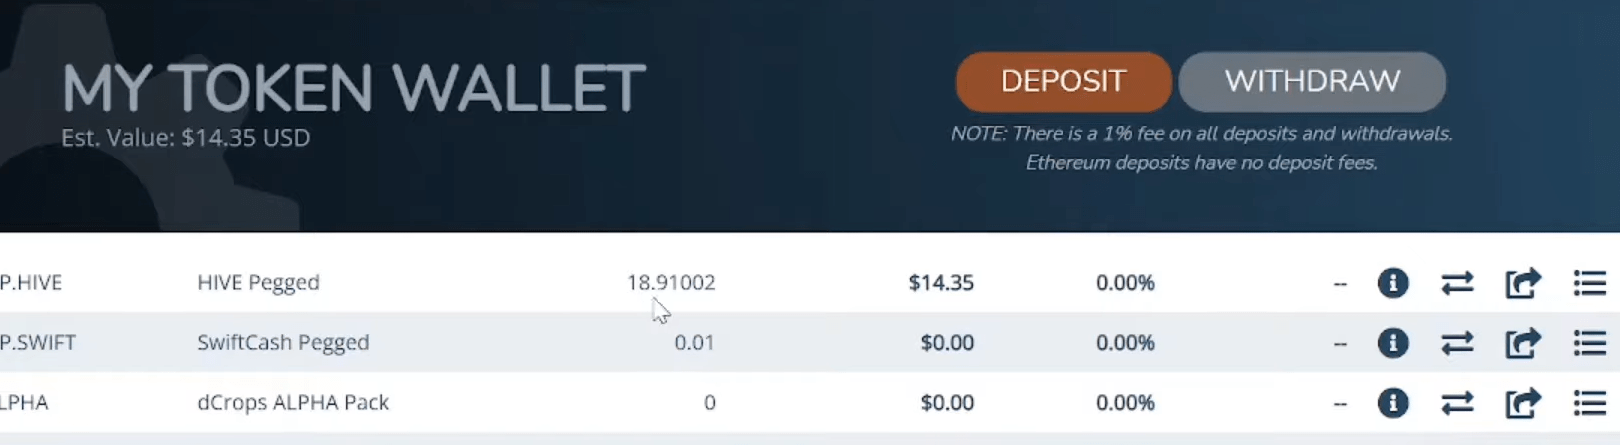Image resolution: width=1620 pixels, height=445 pixels.
Task: Click transfer arrows icon for dCrops ALPHA Pack
Action: click(x=1457, y=403)
